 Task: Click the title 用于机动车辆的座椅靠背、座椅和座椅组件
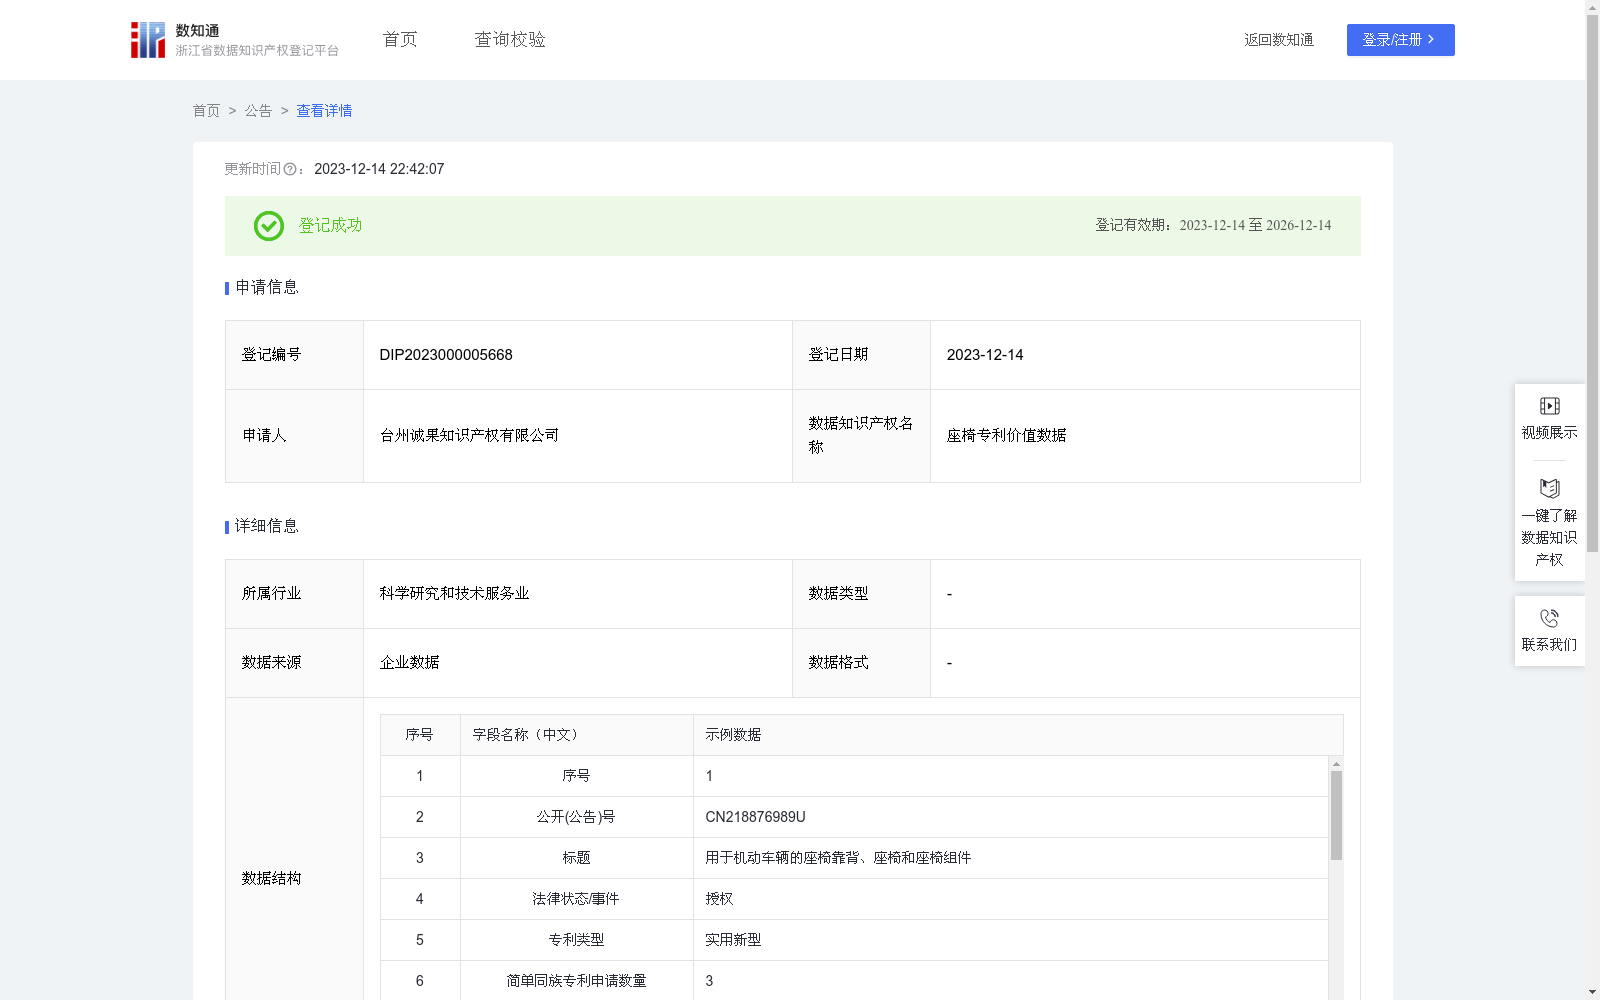pos(838,858)
